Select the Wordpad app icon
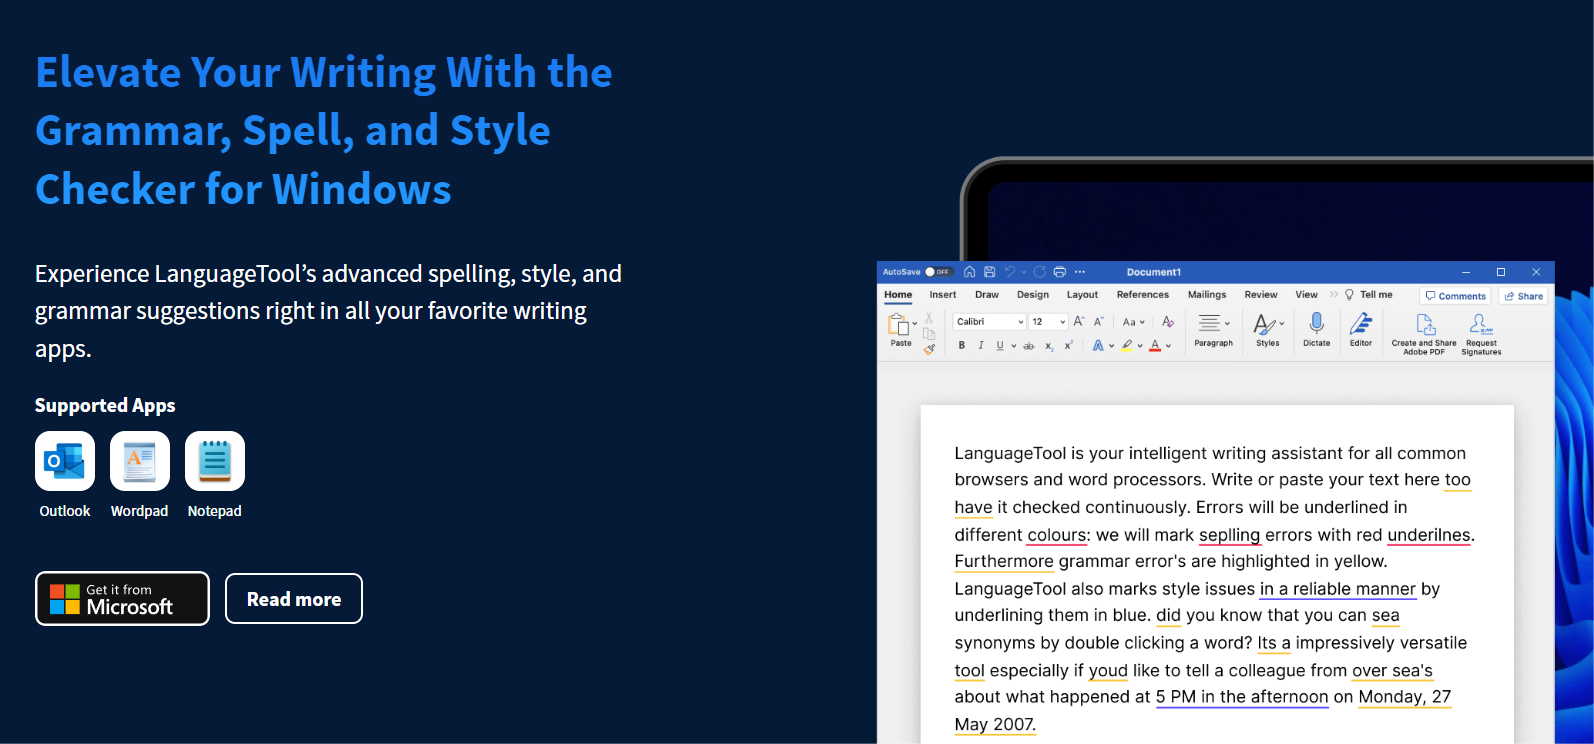The height and width of the screenshot is (744, 1594). point(140,461)
